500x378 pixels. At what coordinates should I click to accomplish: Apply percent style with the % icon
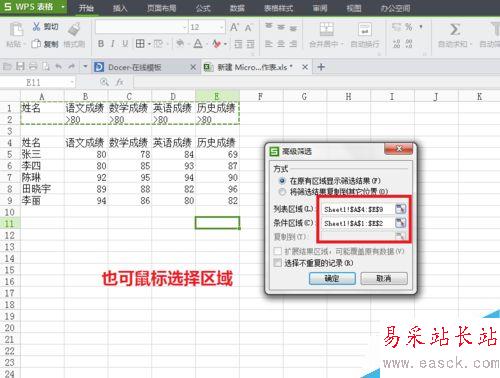[x=409, y=27]
